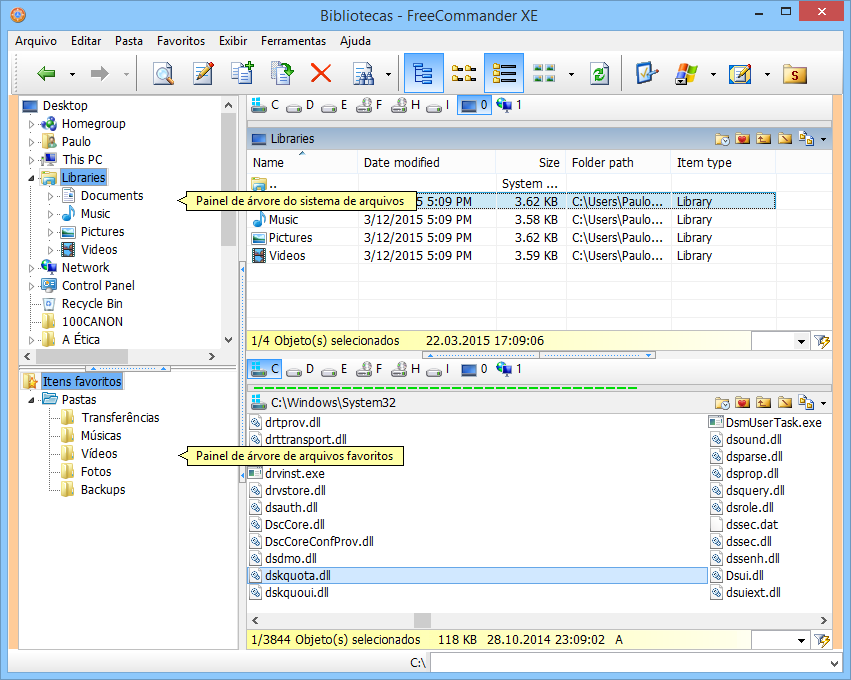This screenshot has height=680, width=851.
Task: Refresh the panel with the green arrows icon
Action: pyautogui.click(x=599, y=73)
